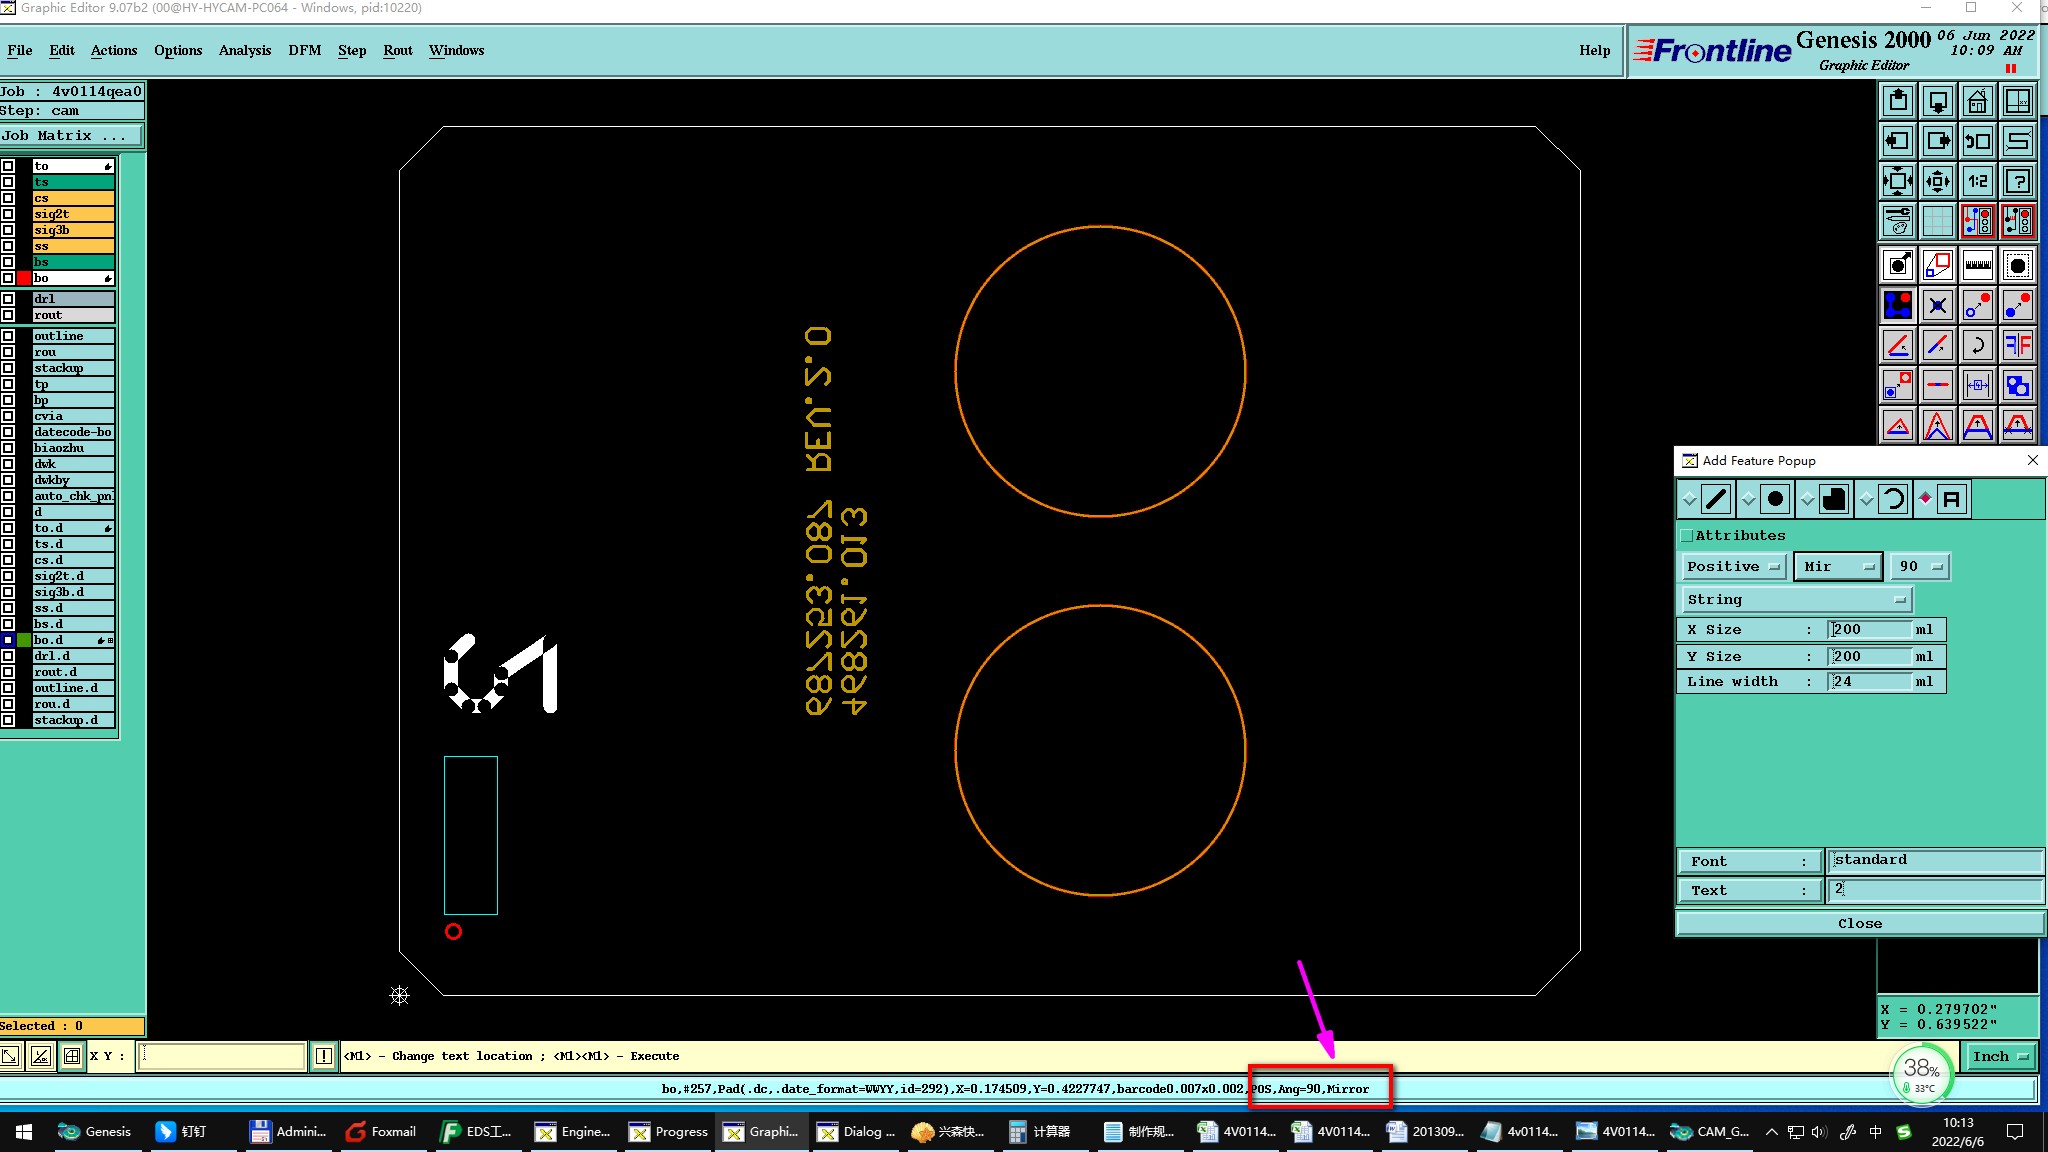Click the 1:2 zoom scale icon
Screen dimensions: 2048x1152
point(1977,181)
